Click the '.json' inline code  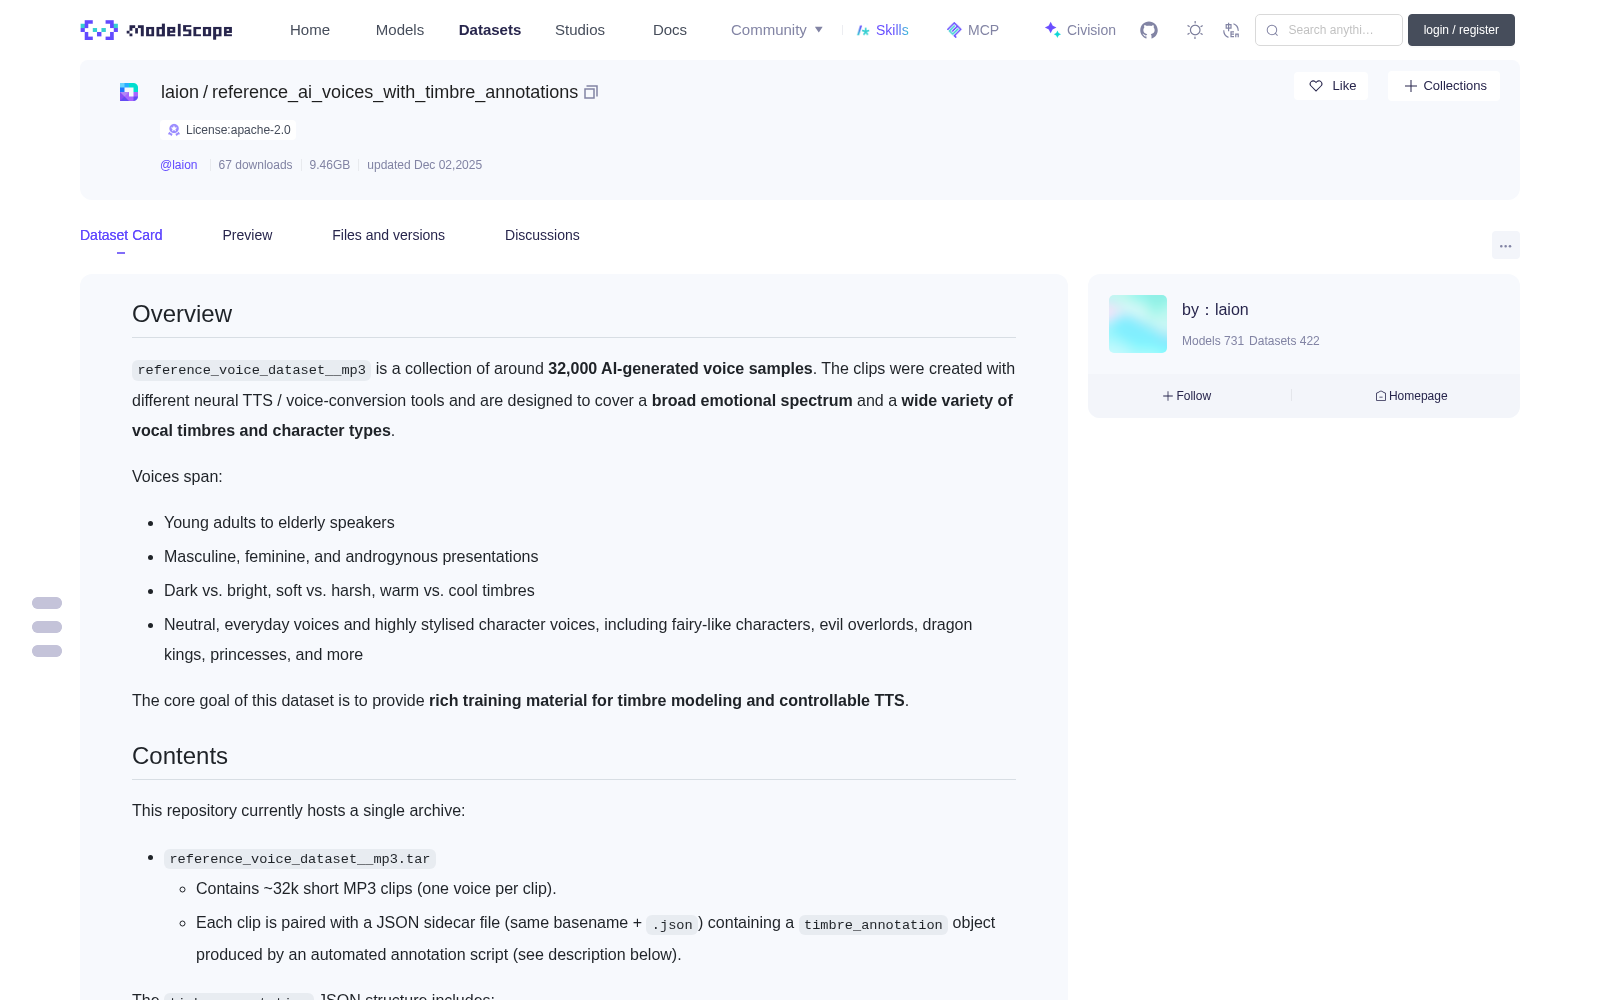pyautogui.click(x=672, y=925)
